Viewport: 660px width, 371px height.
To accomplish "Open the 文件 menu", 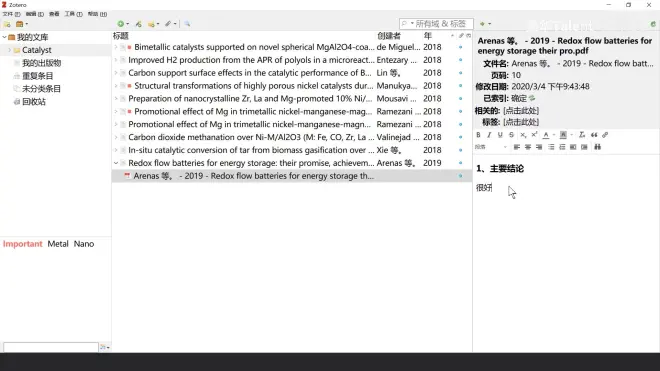I will (11, 14).
